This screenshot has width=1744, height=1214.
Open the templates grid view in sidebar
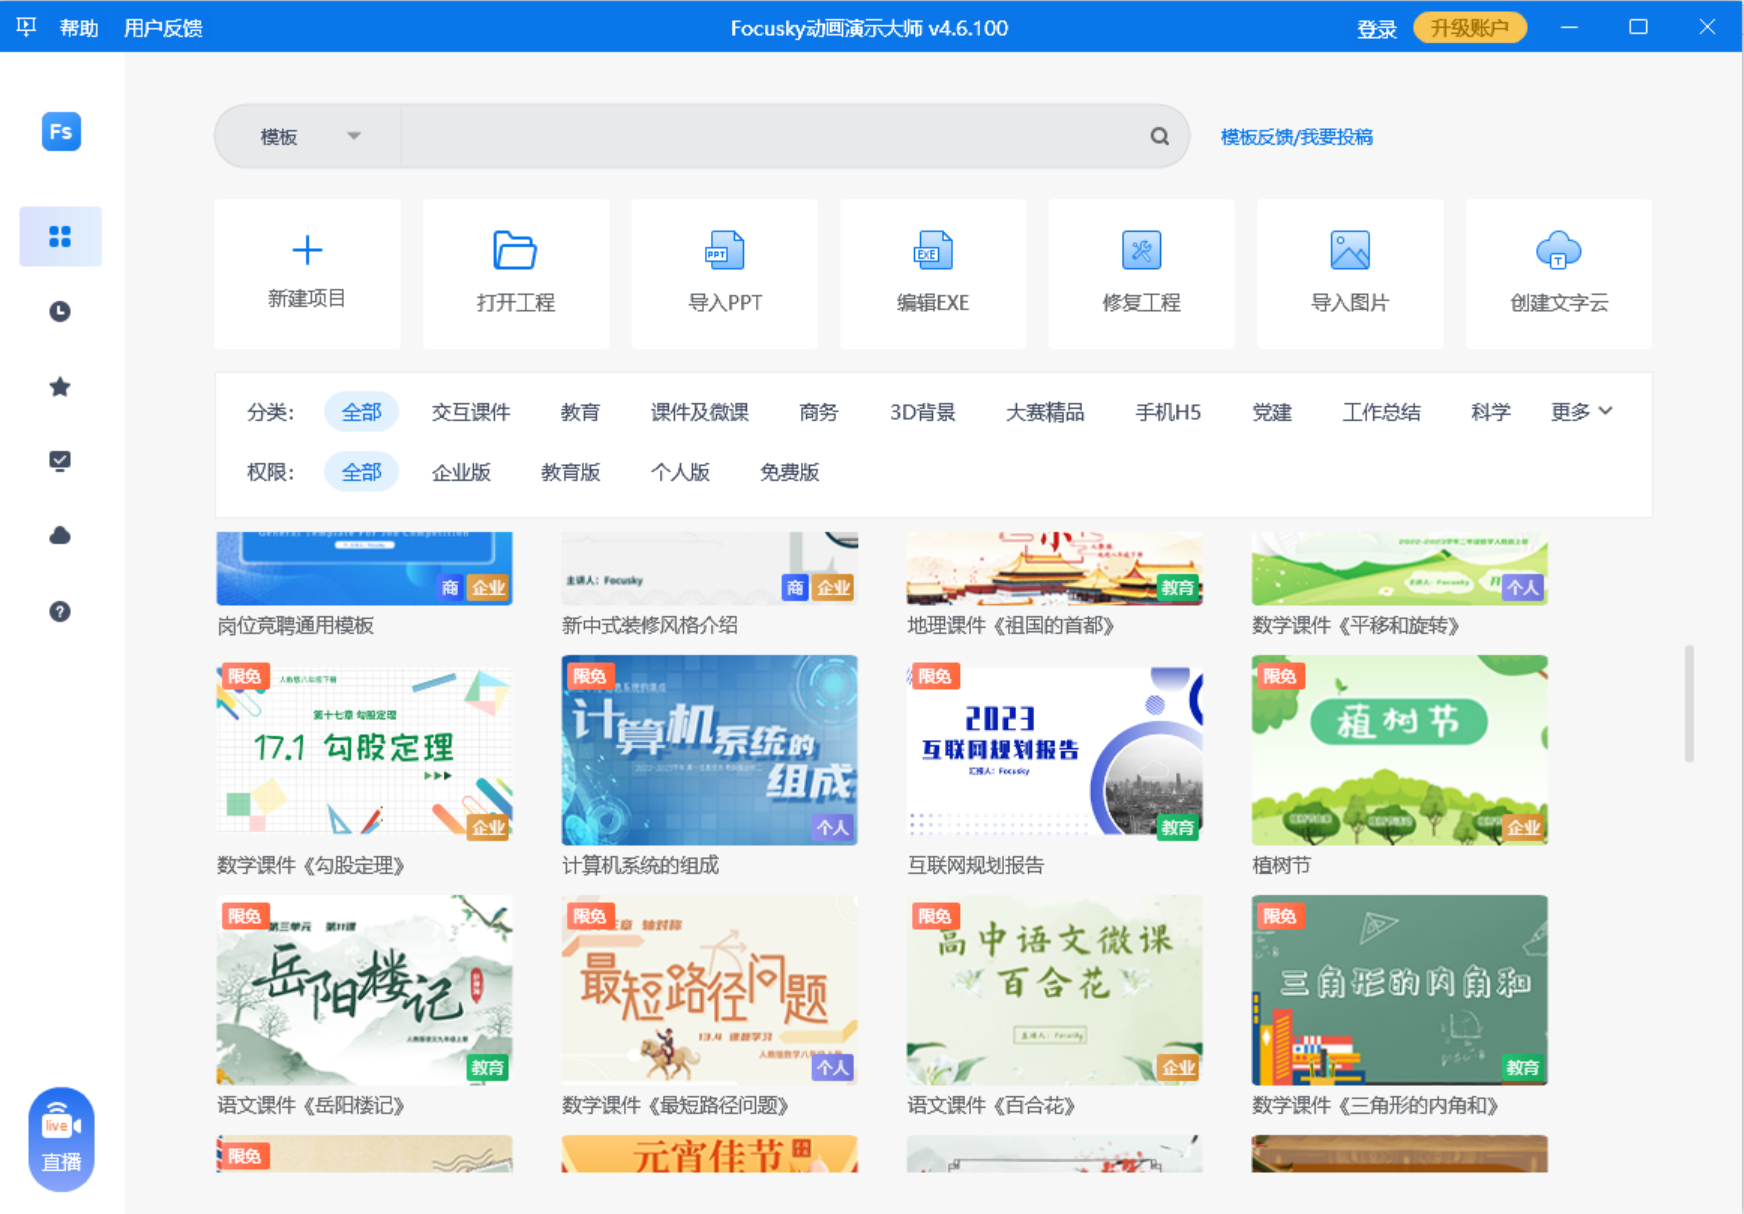pos(60,236)
